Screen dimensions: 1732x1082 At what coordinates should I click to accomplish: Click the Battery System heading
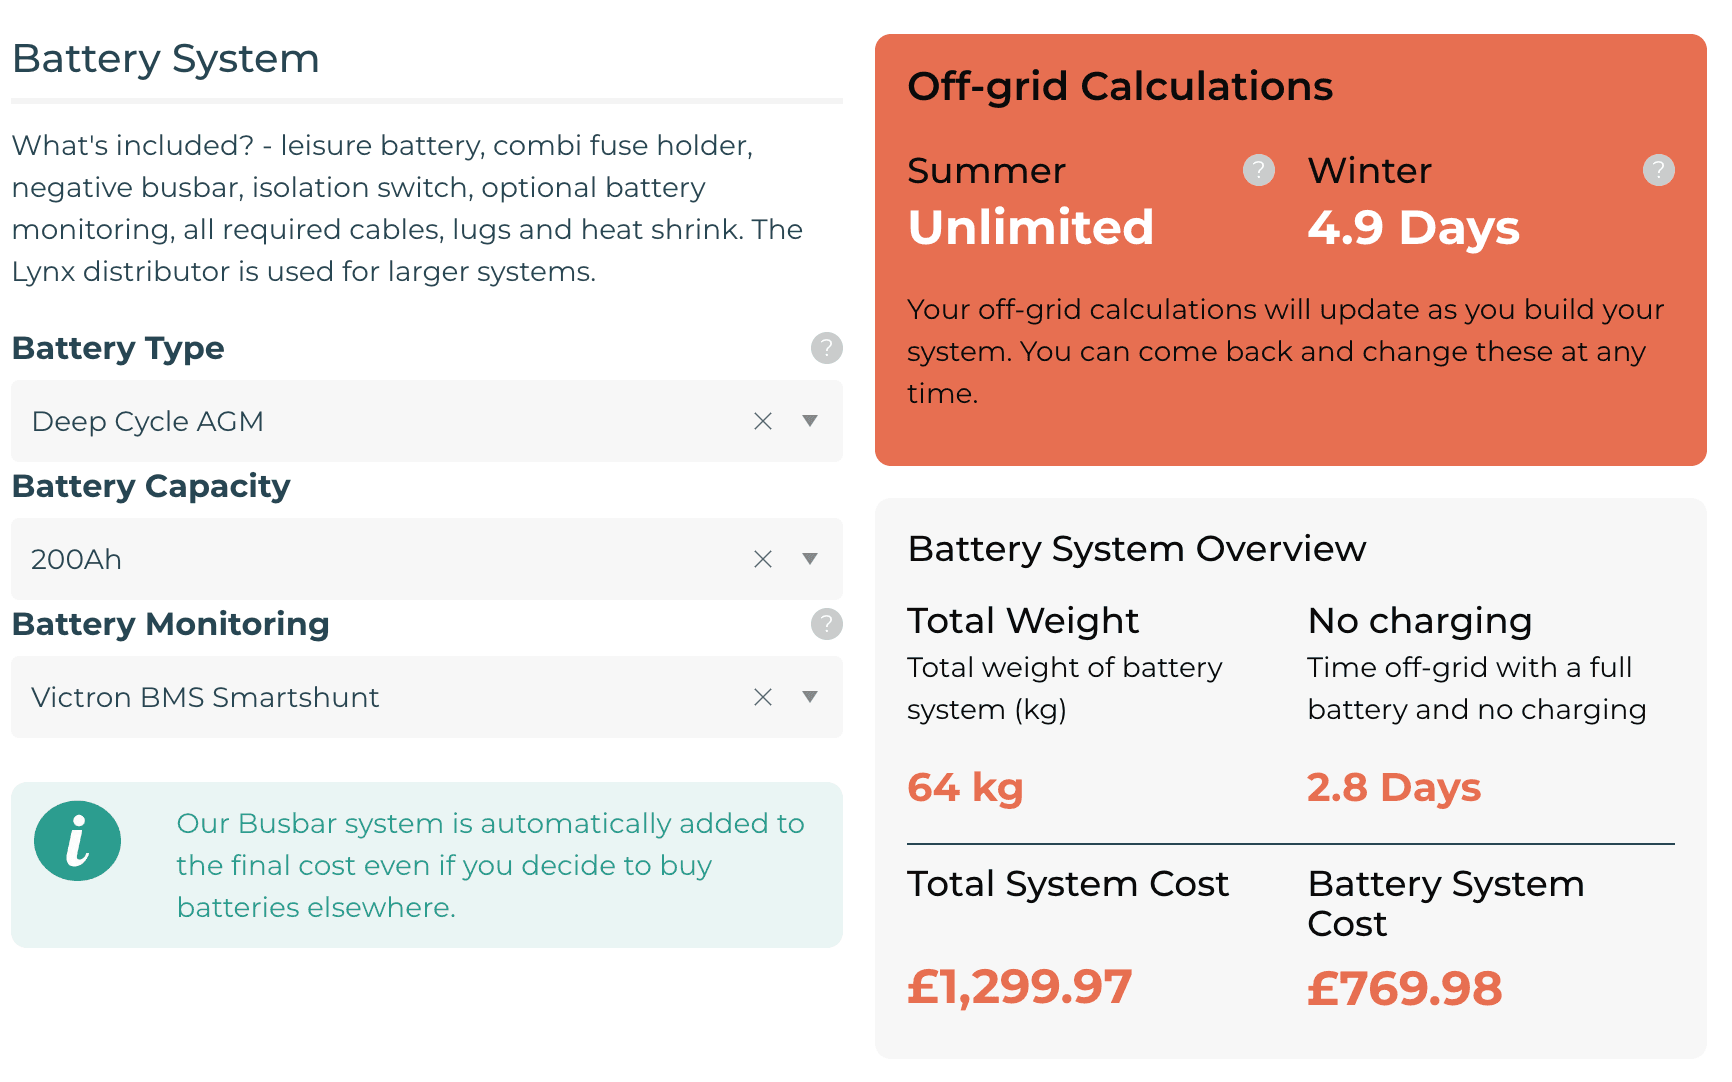click(x=166, y=59)
